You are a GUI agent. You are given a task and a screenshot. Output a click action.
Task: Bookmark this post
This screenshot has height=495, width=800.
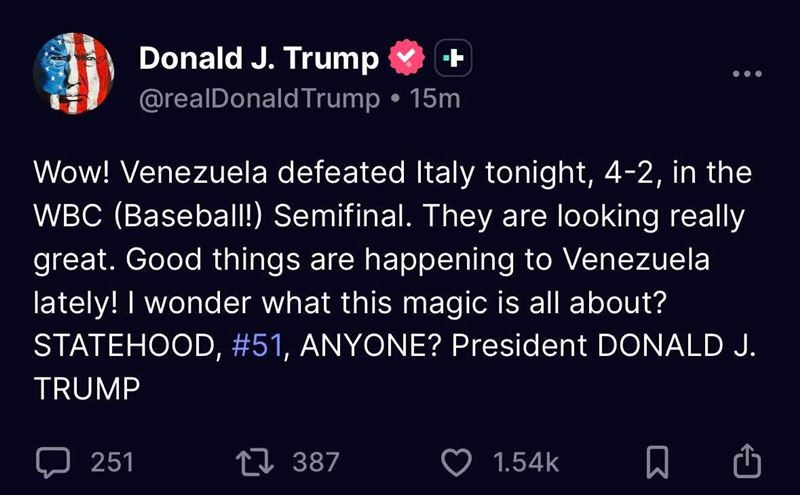tap(655, 461)
